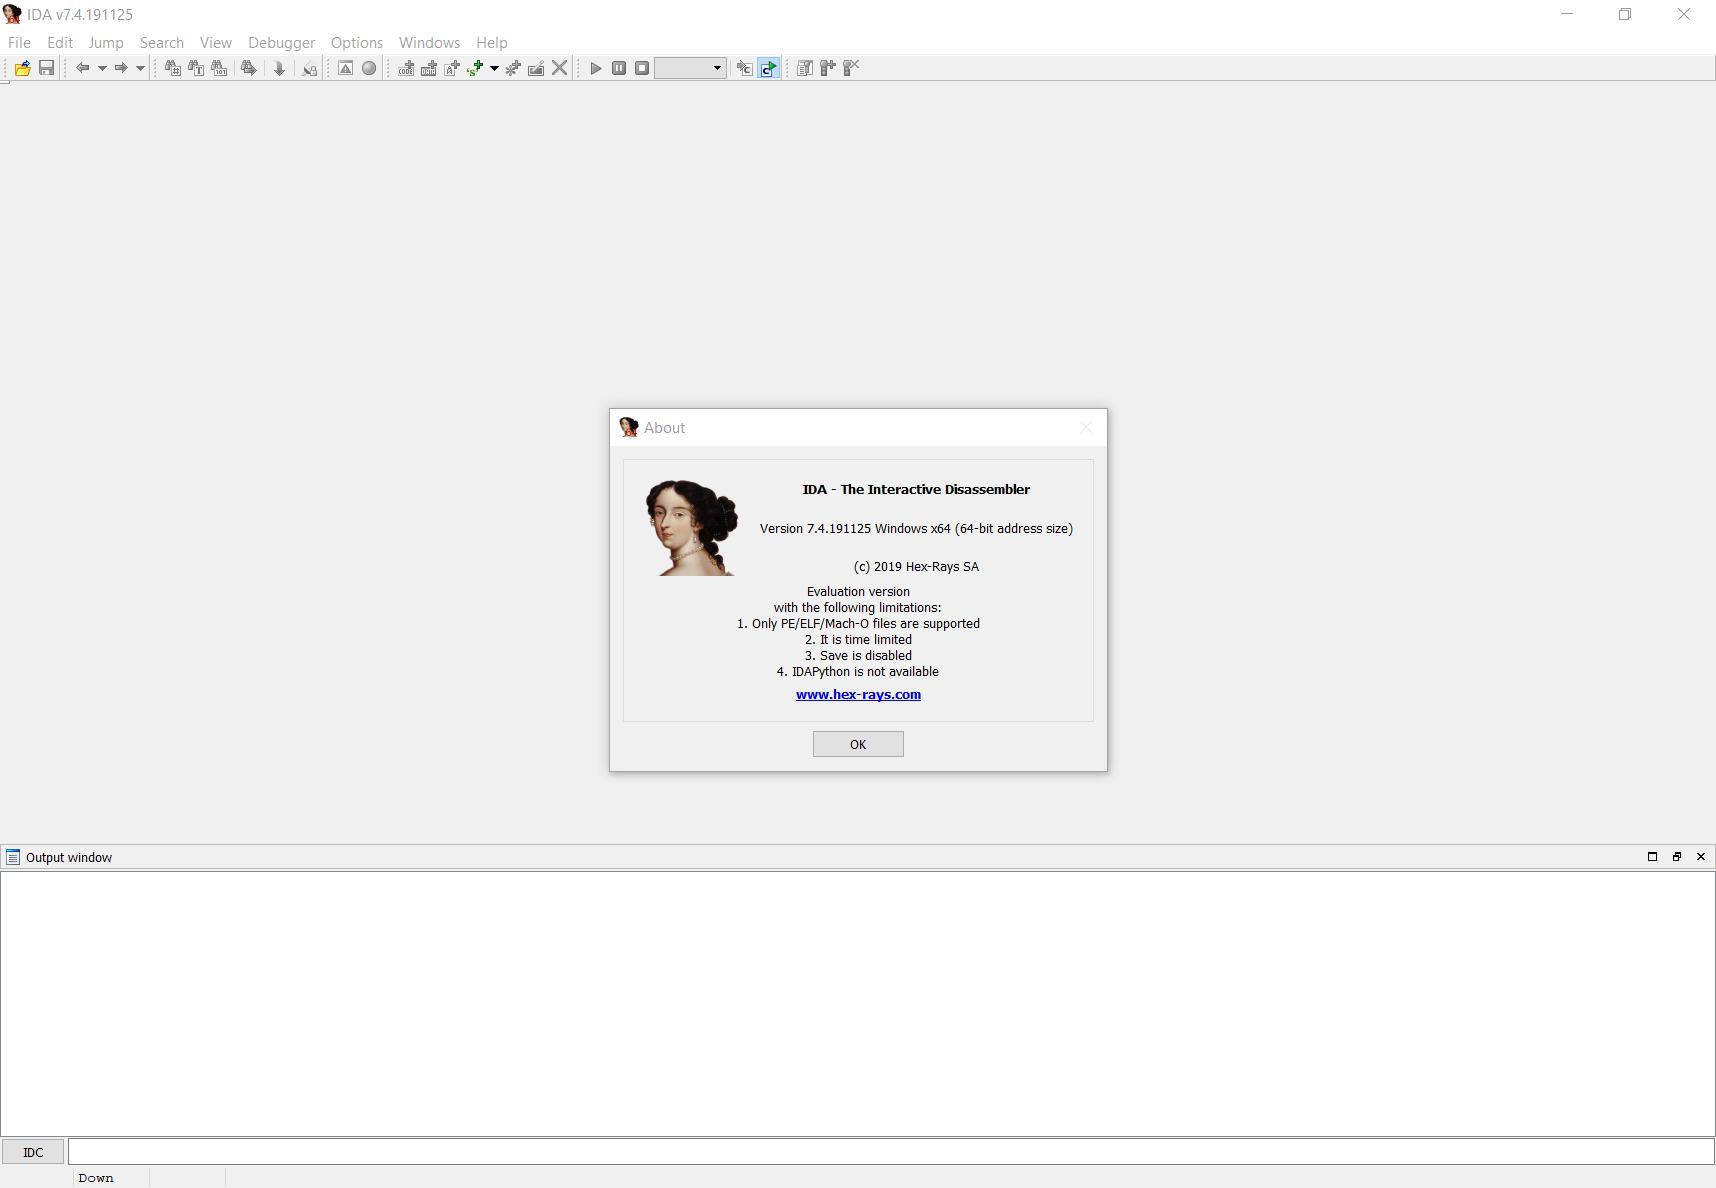Click the Jump back arrow icon

click(x=83, y=68)
